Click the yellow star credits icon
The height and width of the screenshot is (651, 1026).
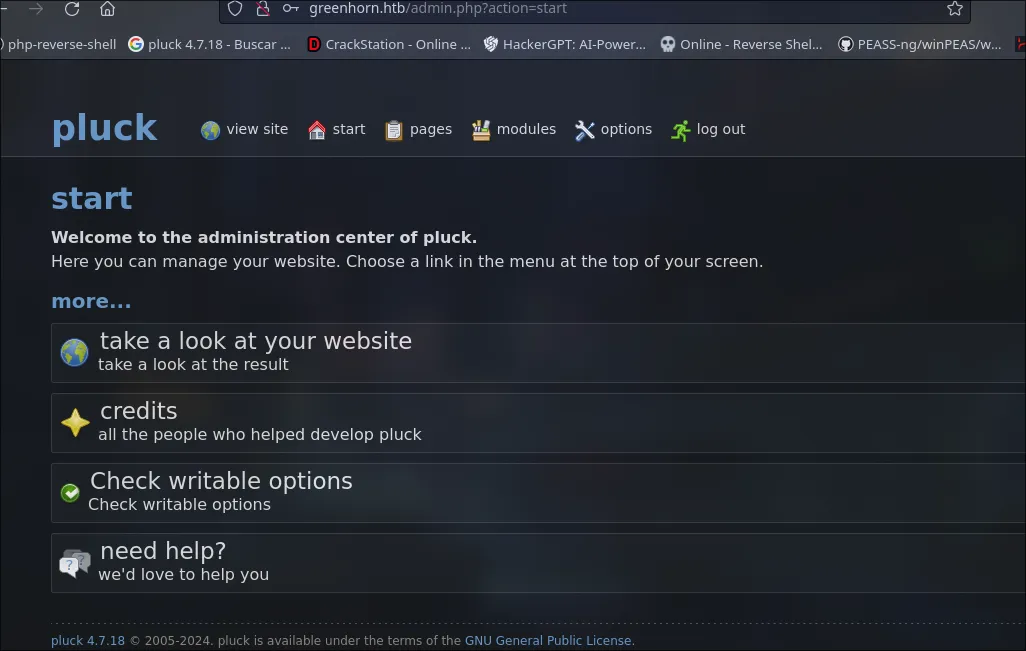coord(75,423)
